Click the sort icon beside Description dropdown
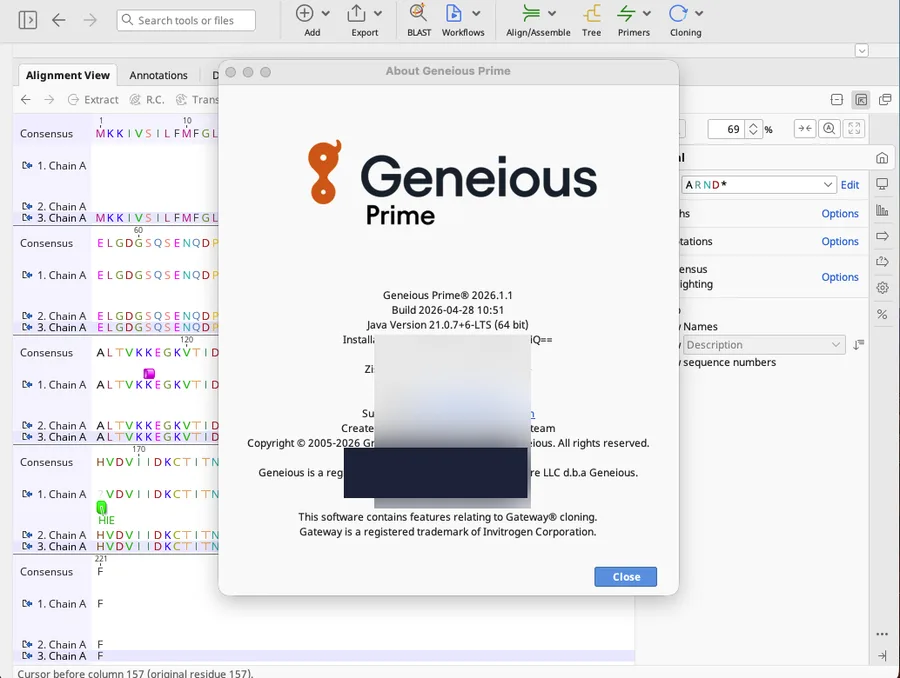The height and width of the screenshot is (678, 900). pos(858,345)
